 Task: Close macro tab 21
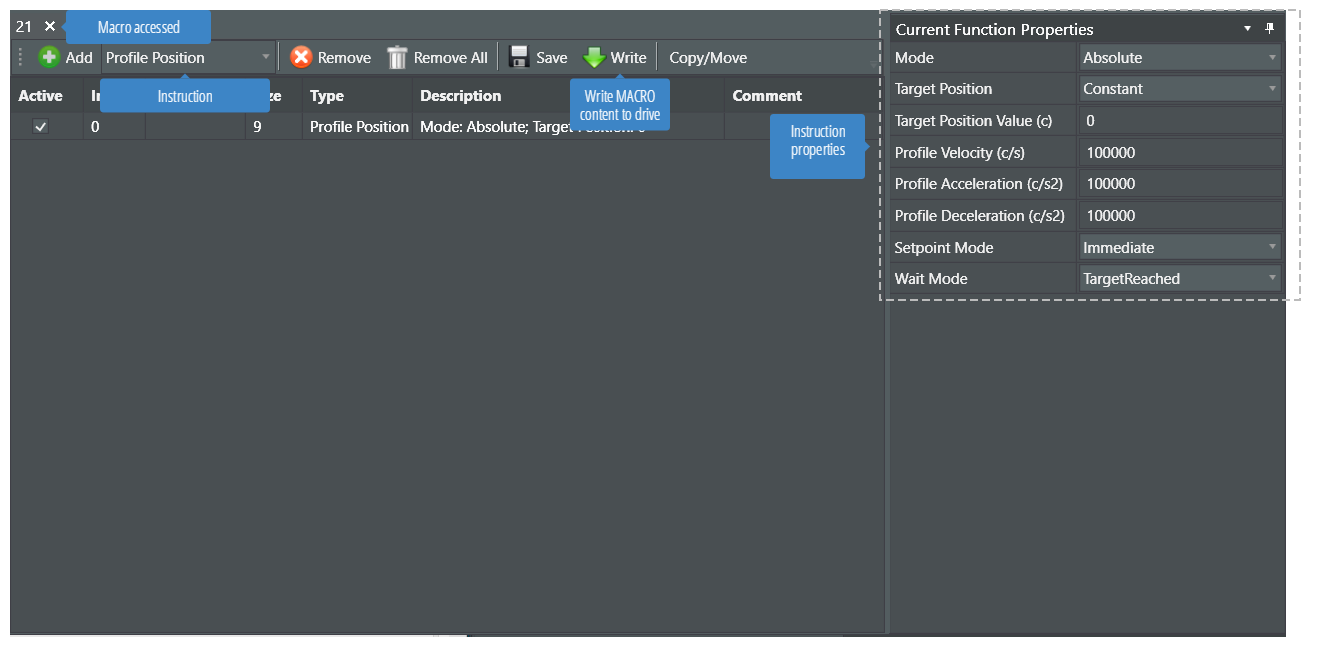(50, 26)
